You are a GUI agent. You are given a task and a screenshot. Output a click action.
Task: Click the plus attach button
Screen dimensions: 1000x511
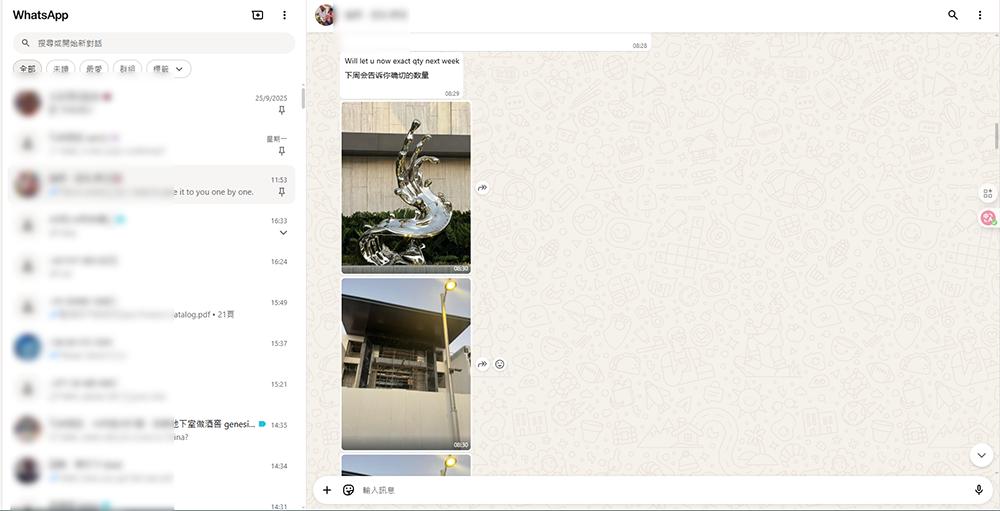pos(327,490)
